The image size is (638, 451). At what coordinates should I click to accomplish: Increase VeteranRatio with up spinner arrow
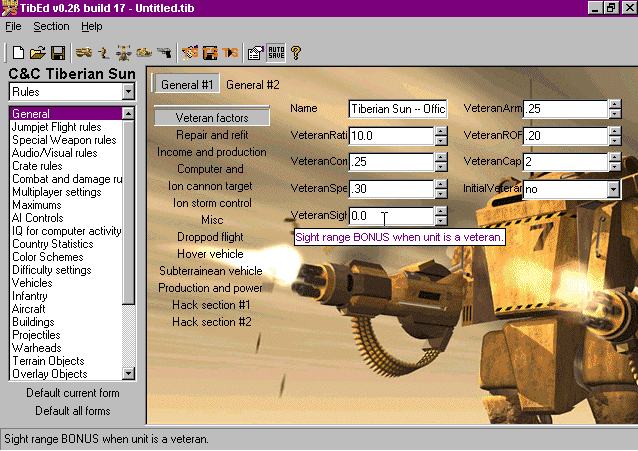(x=441, y=131)
